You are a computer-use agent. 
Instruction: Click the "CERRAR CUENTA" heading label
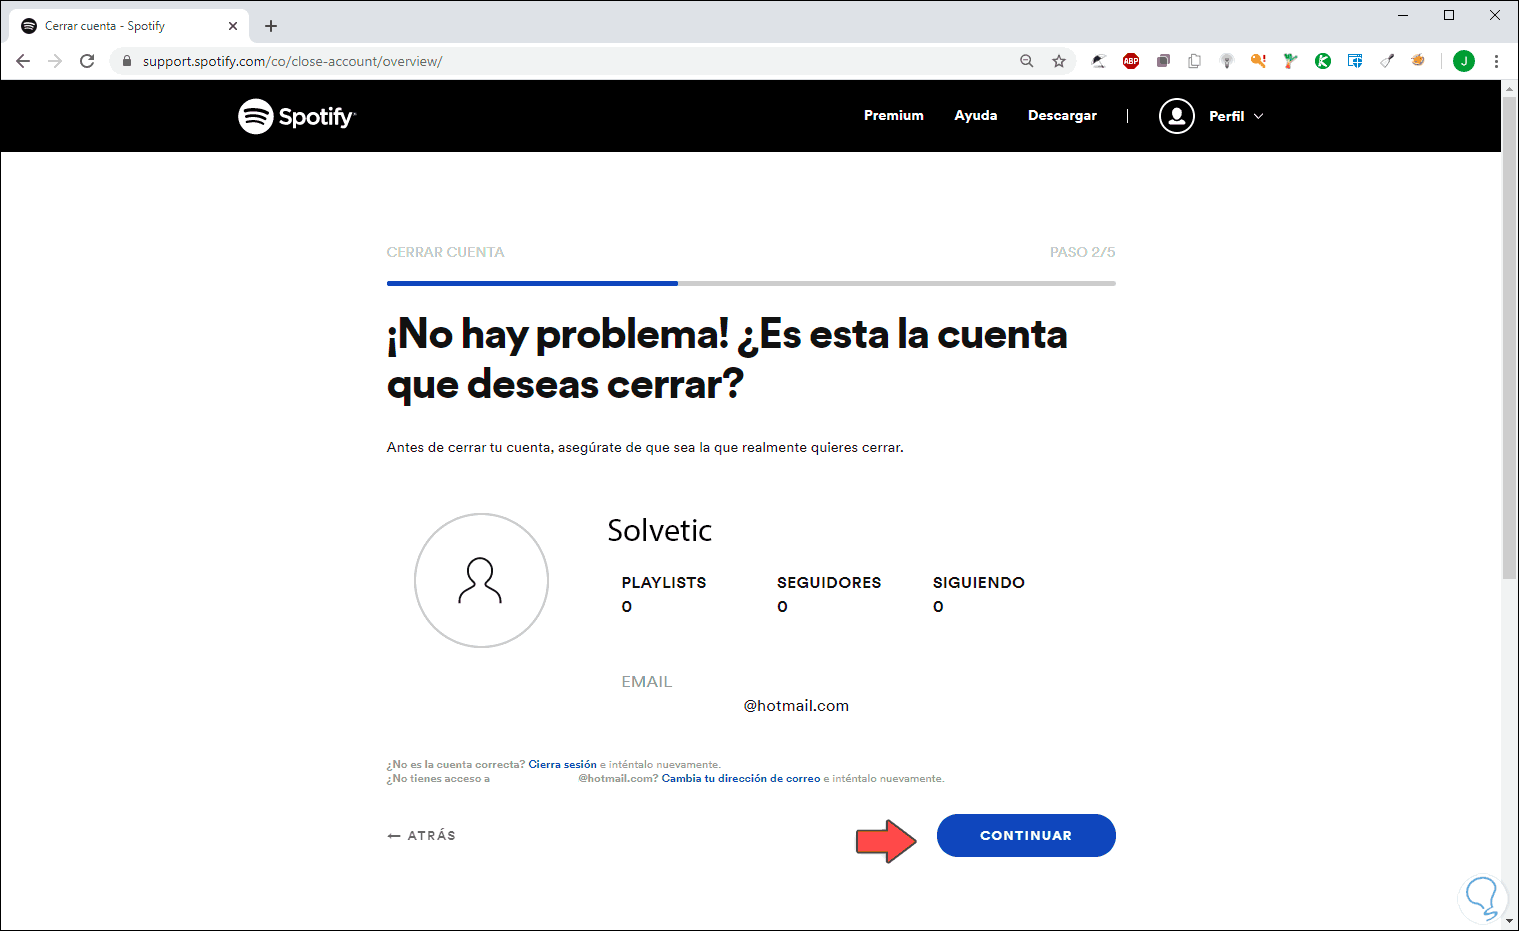[x=446, y=252]
